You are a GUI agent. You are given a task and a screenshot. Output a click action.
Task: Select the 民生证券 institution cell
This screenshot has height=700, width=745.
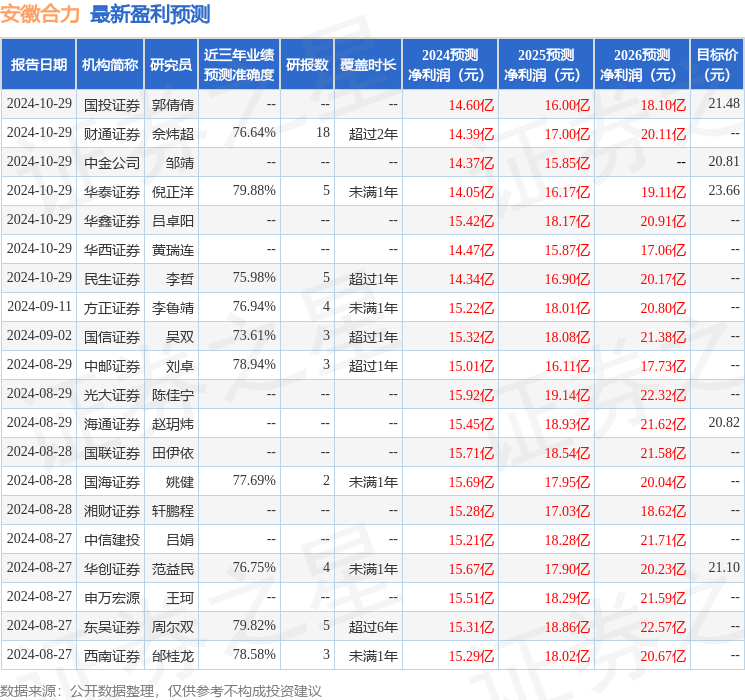point(112,279)
